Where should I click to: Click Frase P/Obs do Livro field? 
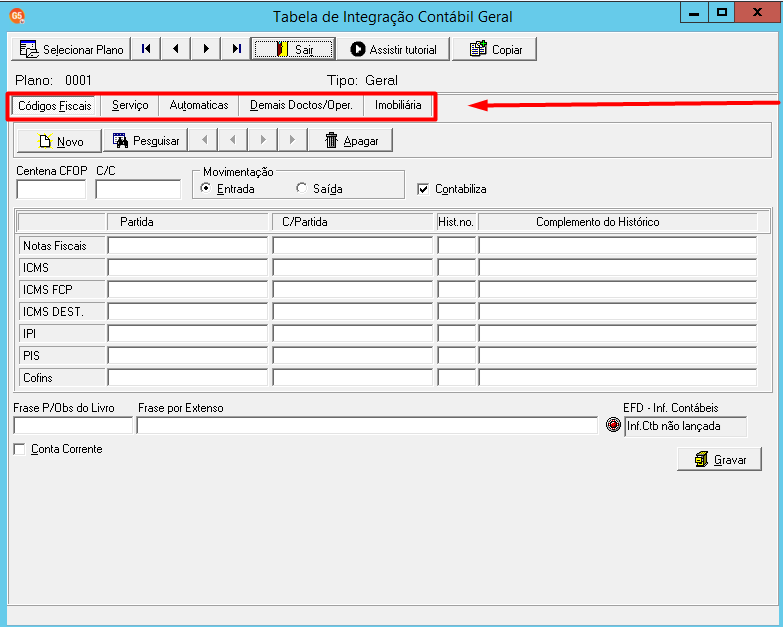pos(73,426)
